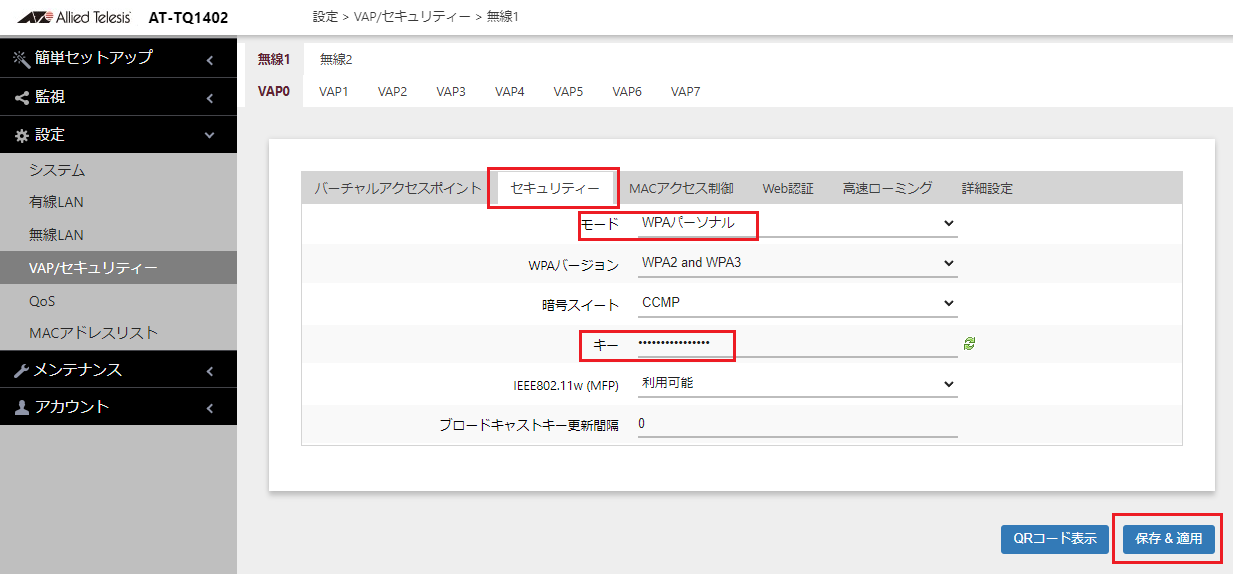Image resolution: width=1233 pixels, height=574 pixels.
Task: Select the VAP3 tab
Action: pyautogui.click(x=451, y=91)
